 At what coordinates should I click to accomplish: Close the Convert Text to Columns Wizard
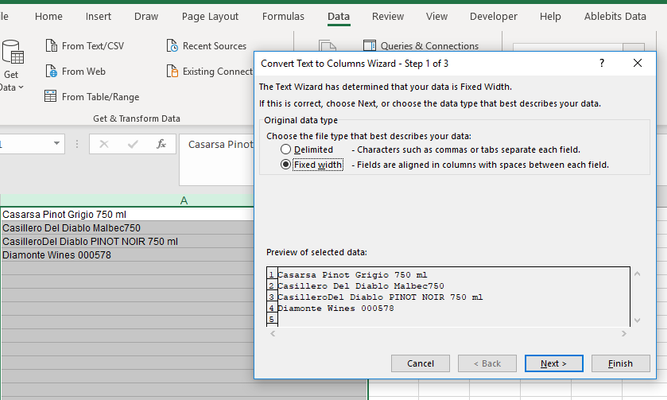click(637, 63)
